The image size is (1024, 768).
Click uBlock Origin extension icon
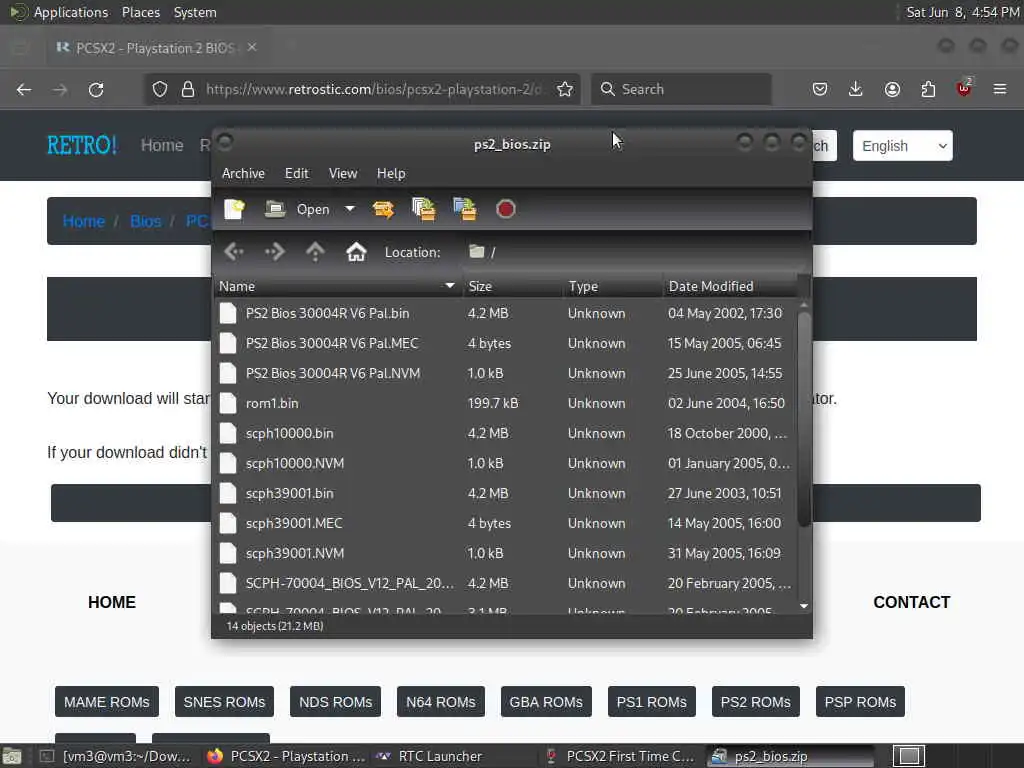964,89
